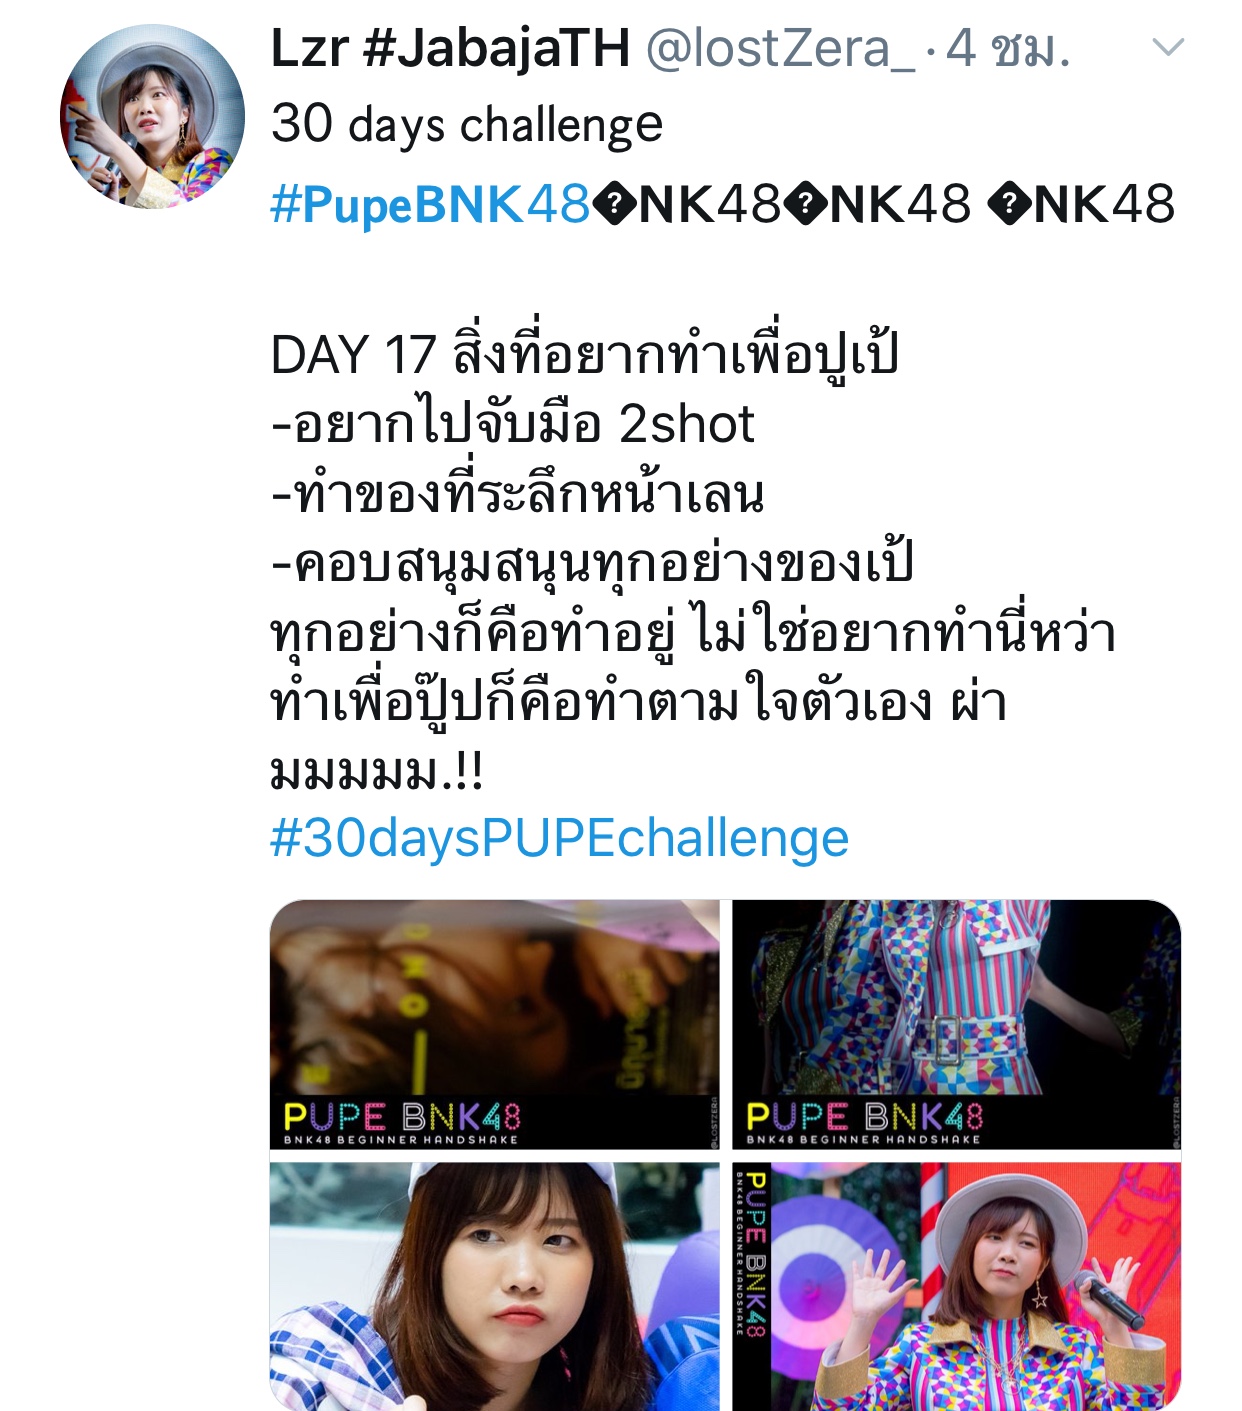Open the @lostZera_ handle
Screen dimensions: 1242x1411
click(780, 48)
